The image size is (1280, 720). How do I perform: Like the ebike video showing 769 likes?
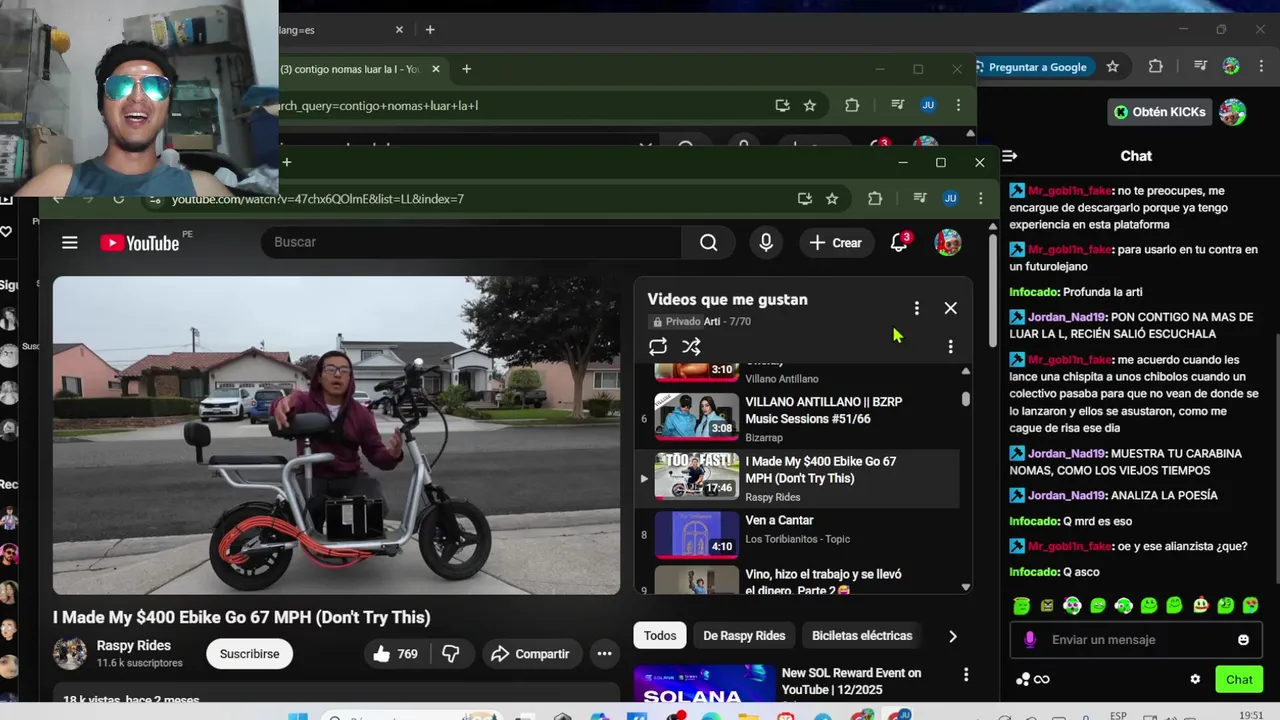396,654
